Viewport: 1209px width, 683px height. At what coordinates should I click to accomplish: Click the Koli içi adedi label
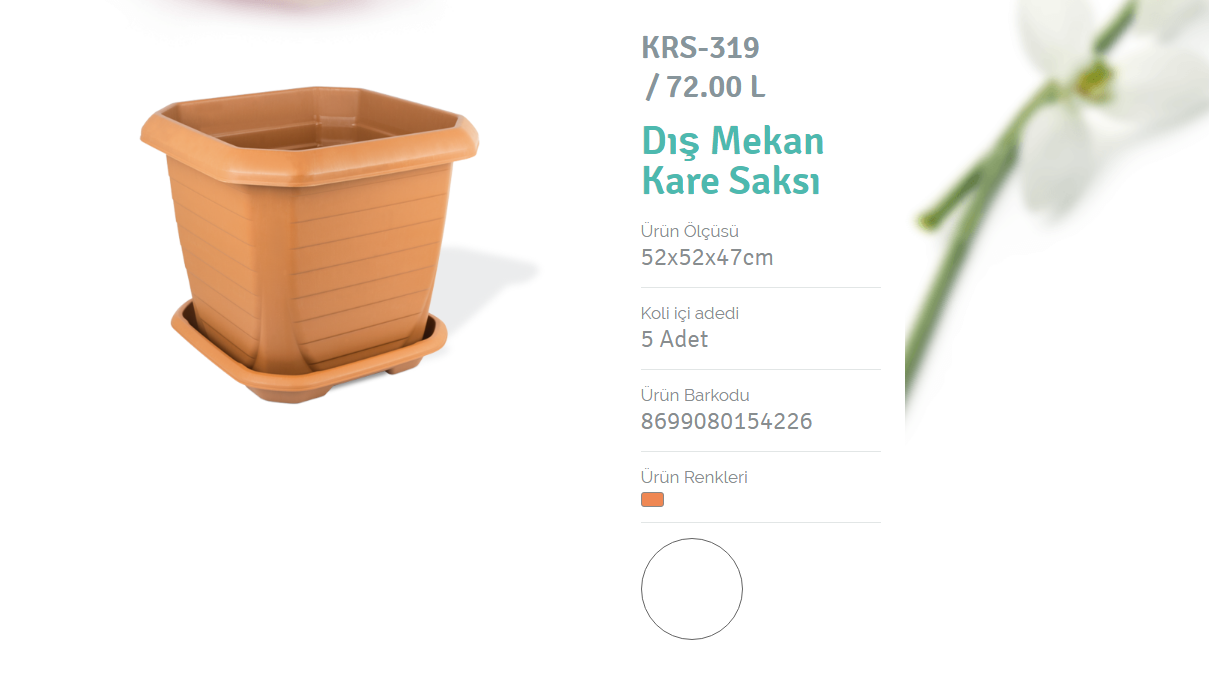[690, 313]
